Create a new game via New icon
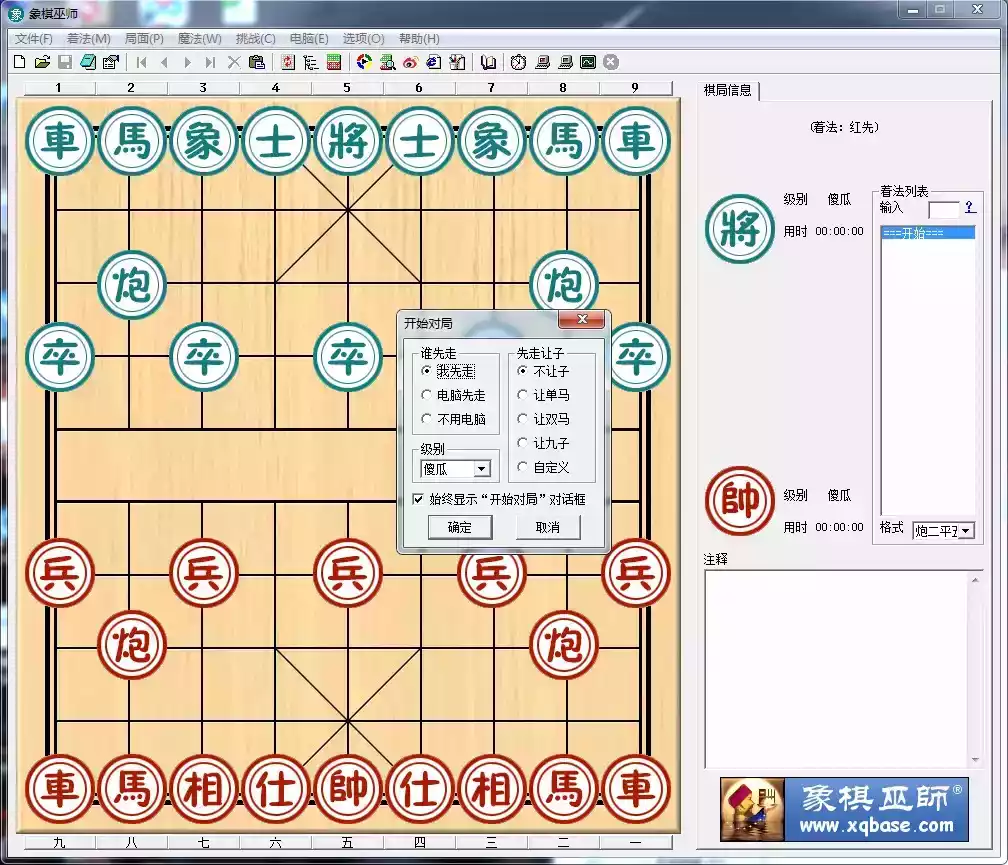This screenshot has width=1008, height=865. [19, 62]
